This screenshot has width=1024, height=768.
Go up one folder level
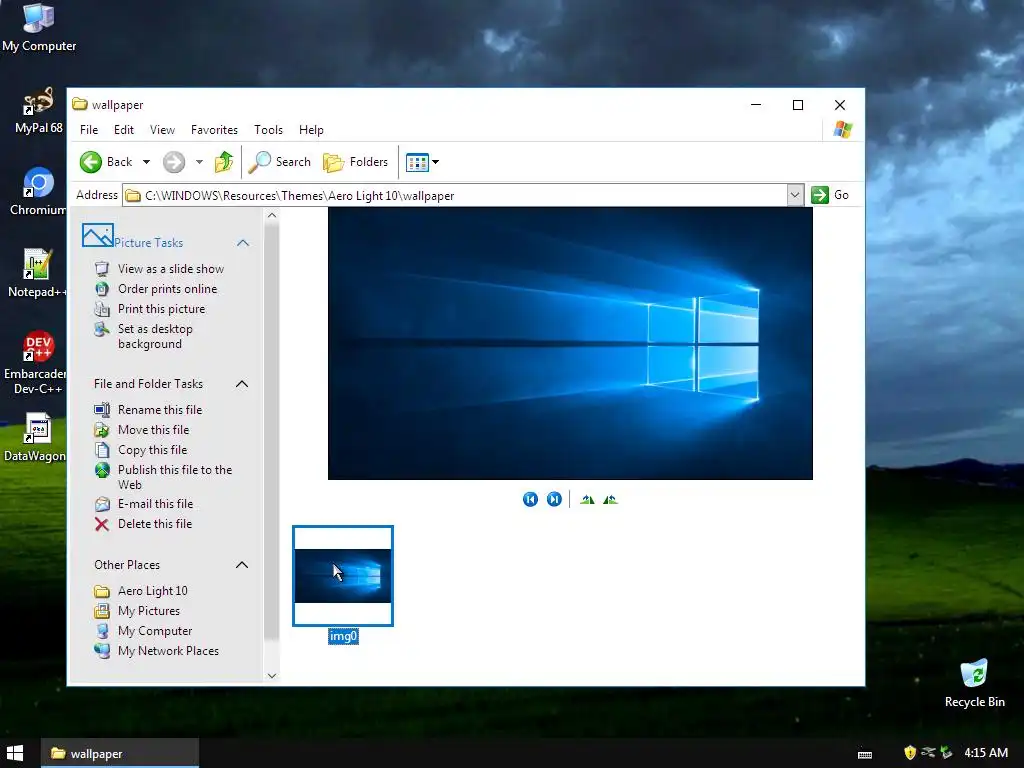tap(223, 162)
